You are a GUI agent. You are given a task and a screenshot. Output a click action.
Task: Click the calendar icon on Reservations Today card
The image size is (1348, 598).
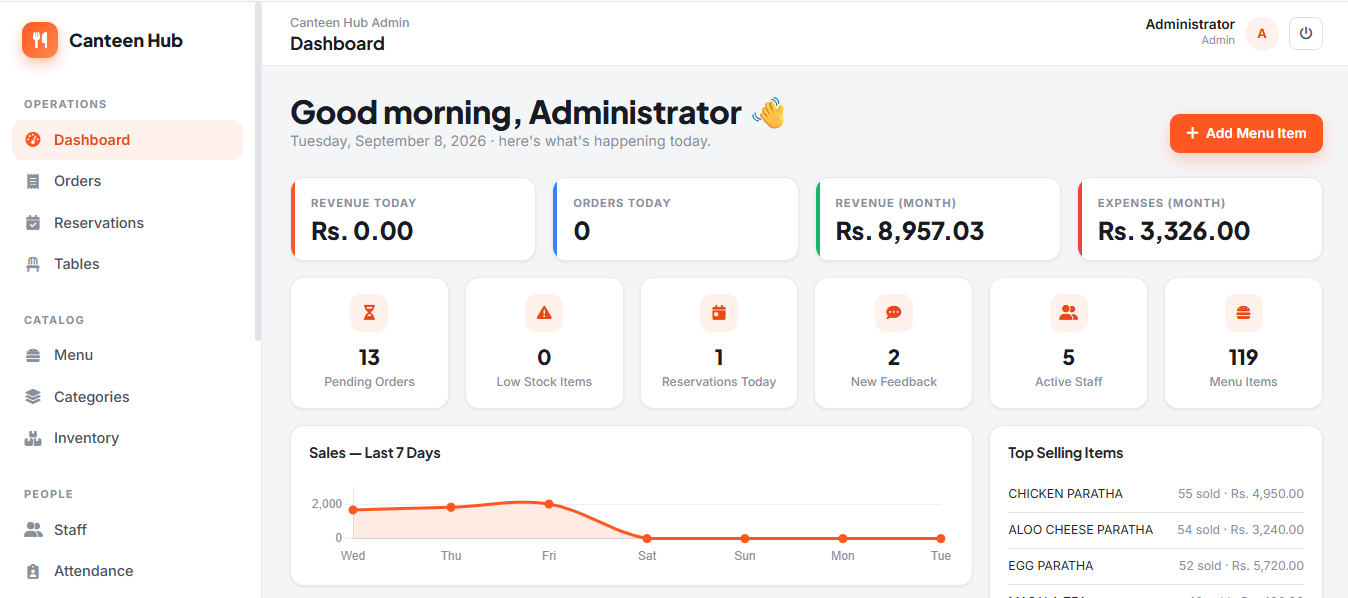[719, 313]
